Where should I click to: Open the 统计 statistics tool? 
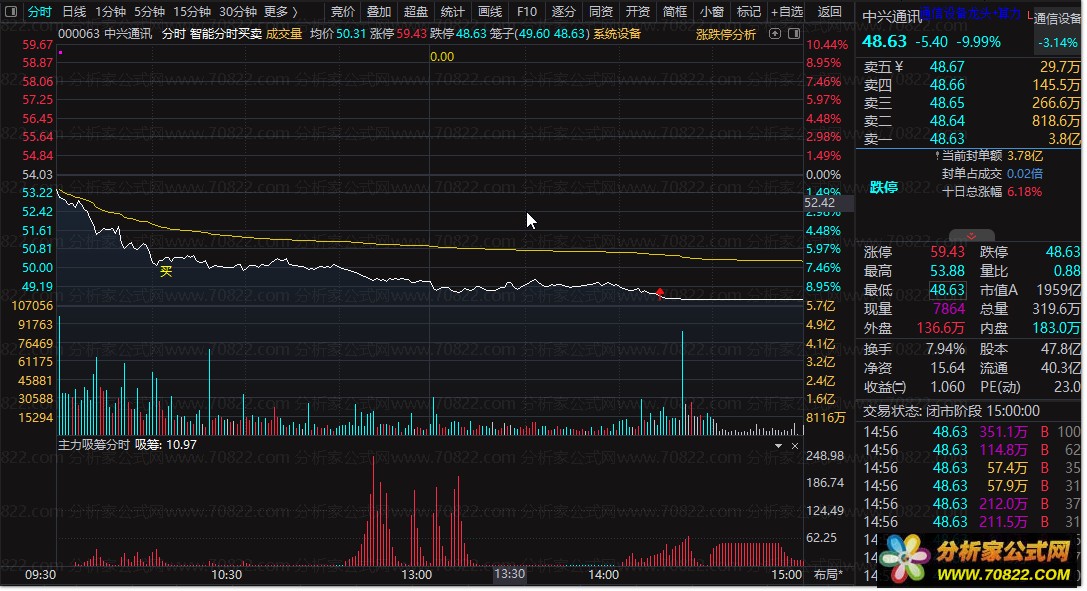[453, 12]
